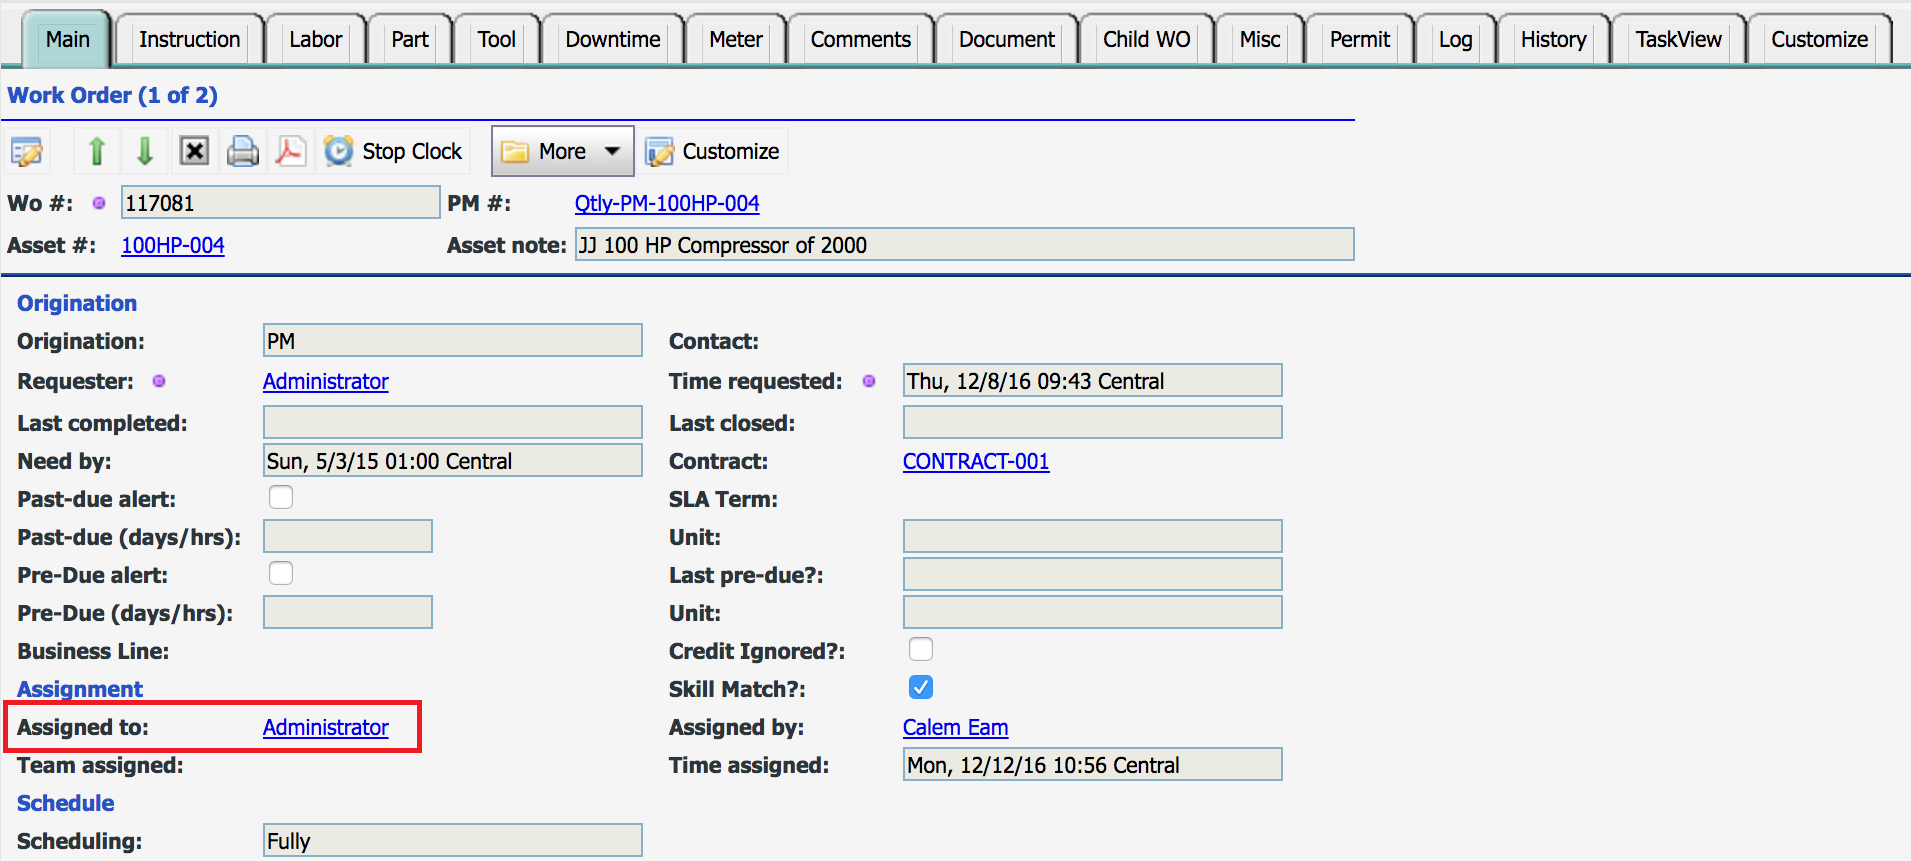Go to next record with green down arrow
Image resolution: width=1911 pixels, height=861 pixels.
coord(145,151)
